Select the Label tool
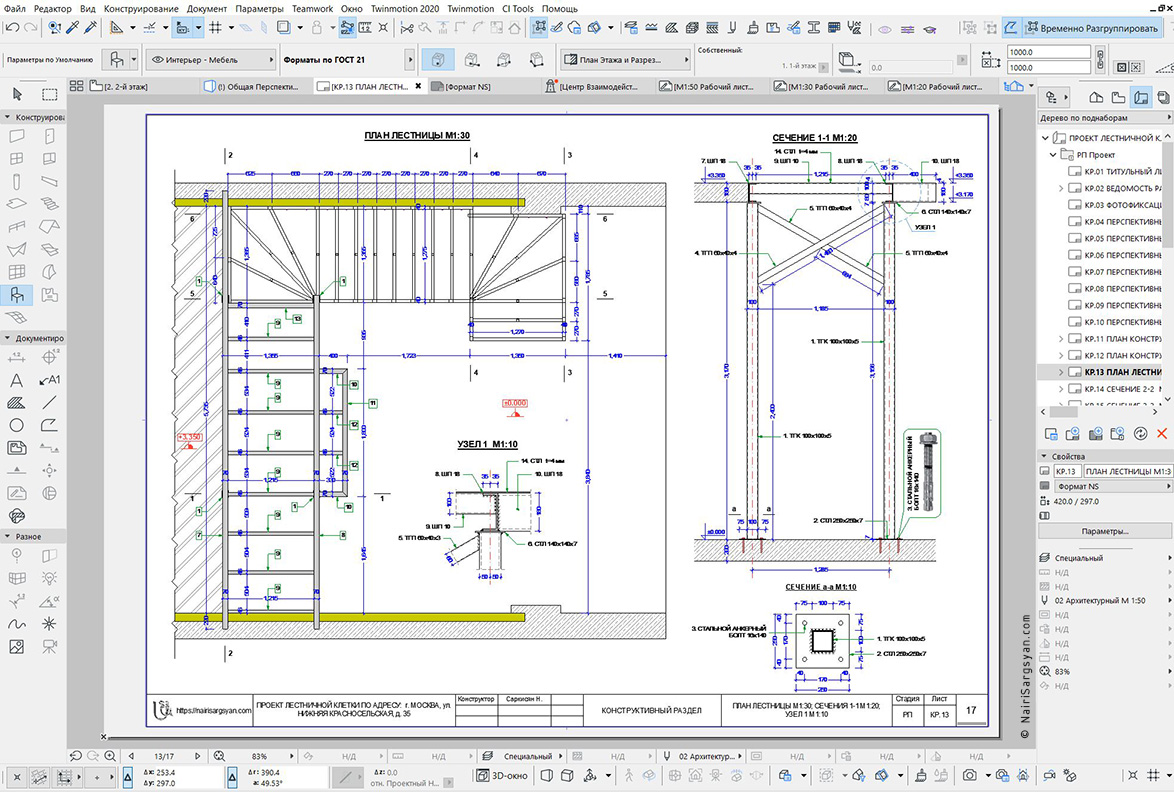 tap(49, 380)
